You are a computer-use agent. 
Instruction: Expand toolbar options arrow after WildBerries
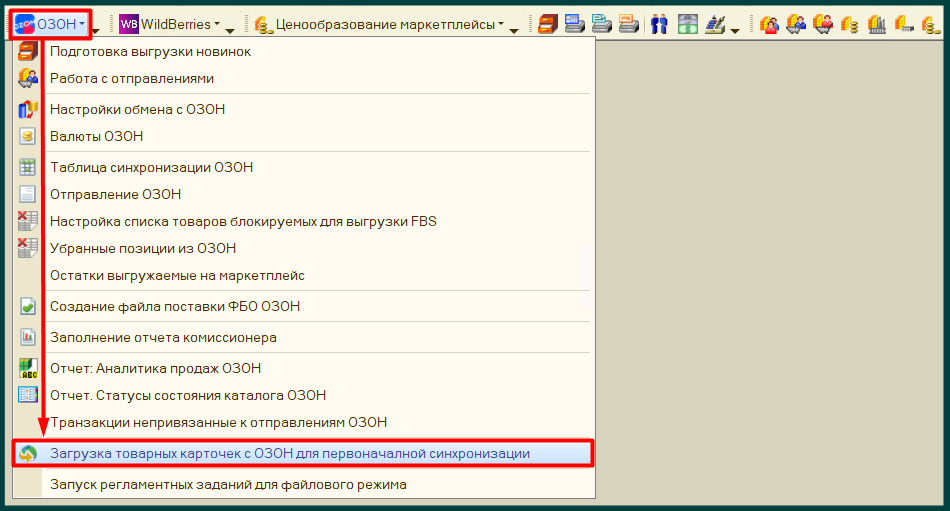coord(230,29)
